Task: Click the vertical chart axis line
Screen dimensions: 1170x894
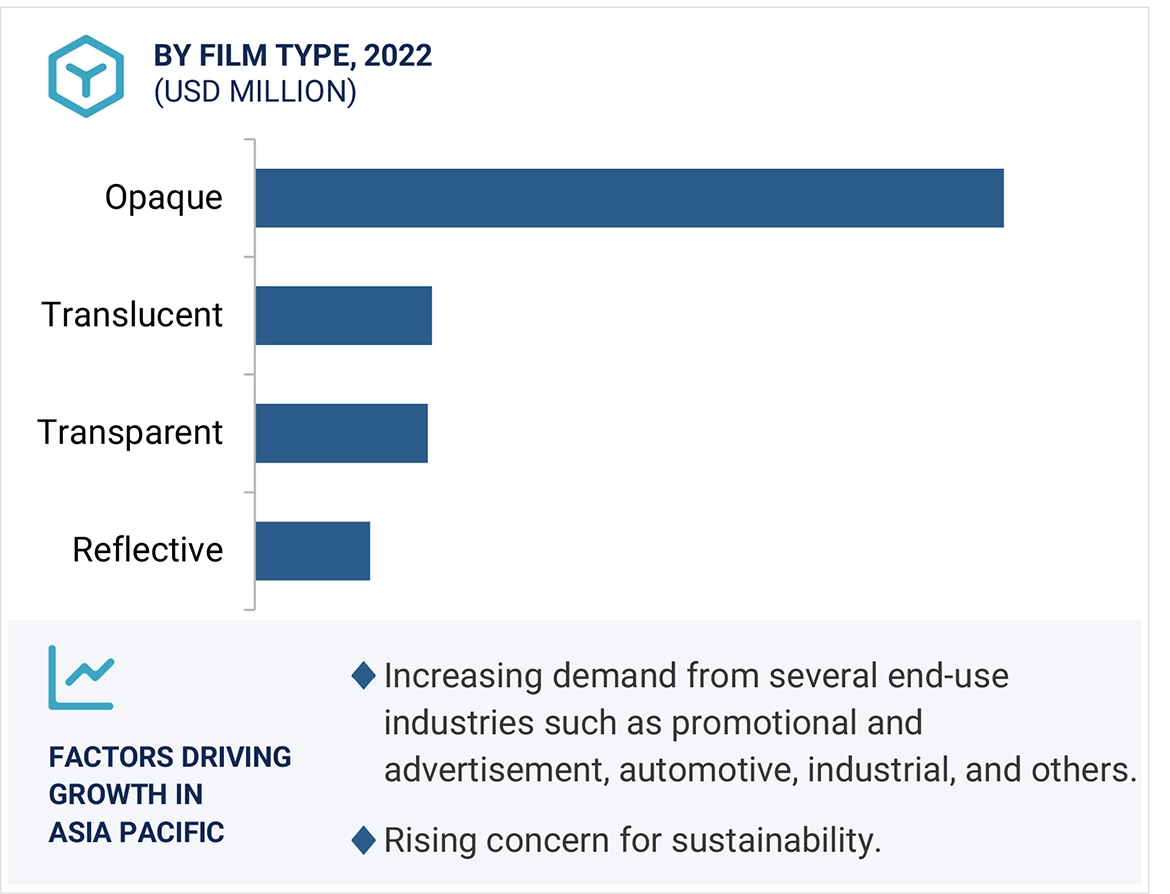Action: (255, 374)
